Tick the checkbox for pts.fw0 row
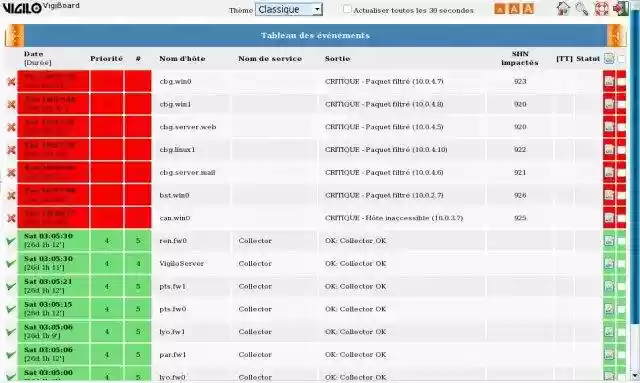640x383 pixels. pyautogui.click(x=621, y=310)
